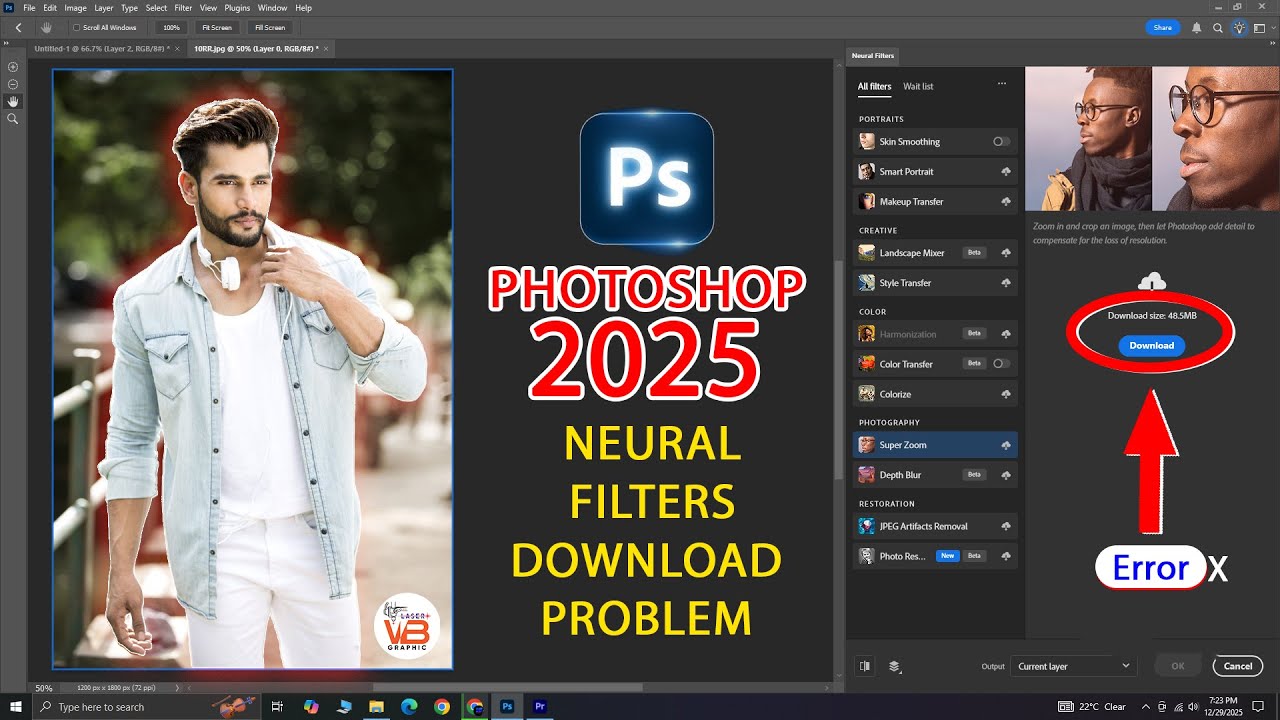Viewport: 1280px width, 720px height.
Task: Open the Filter menu
Action: pos(183,8)
